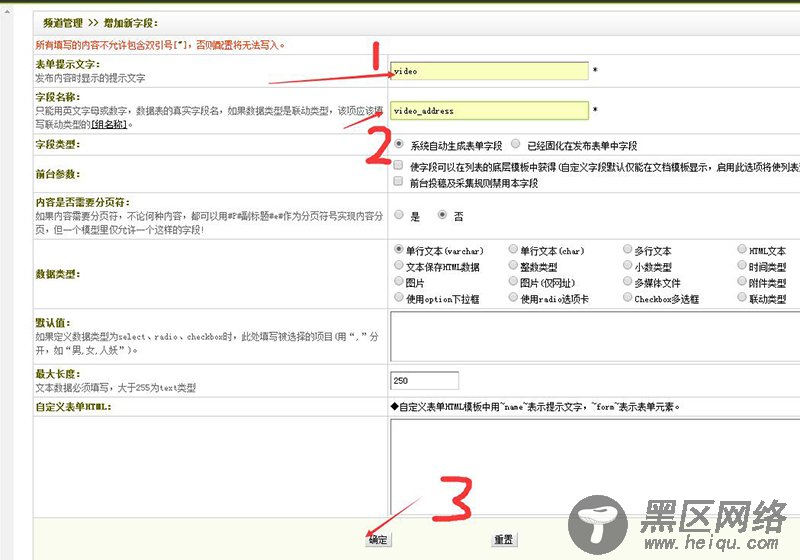The image size is (800, 560).
Task: Select data type 附件类型
Action: point(742,281)
